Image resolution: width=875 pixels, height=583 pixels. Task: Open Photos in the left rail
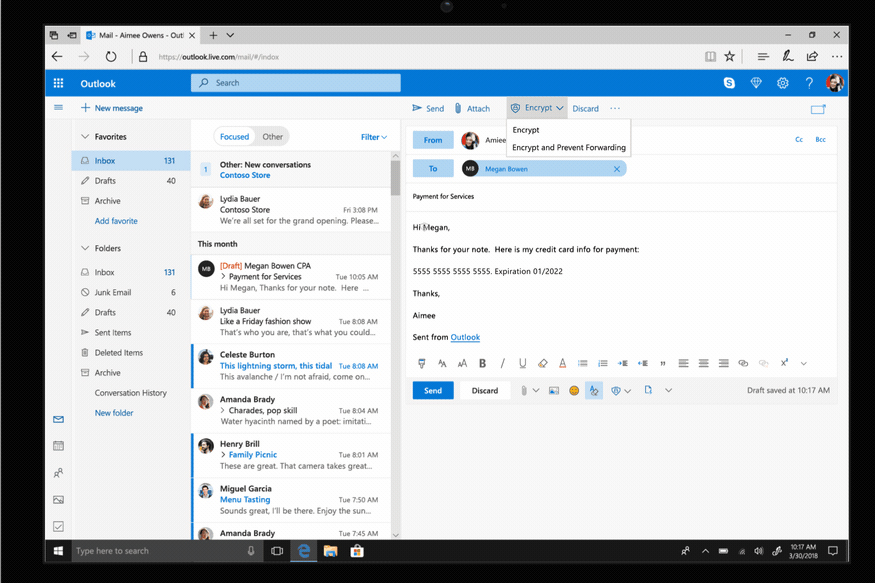click(x=58, y=499)
